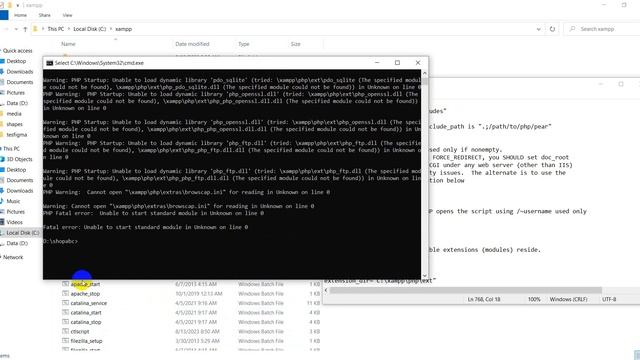Viewport: 640px width, 360px height.
Task: Select the apache_stop batch file
Action: (85, 294)
